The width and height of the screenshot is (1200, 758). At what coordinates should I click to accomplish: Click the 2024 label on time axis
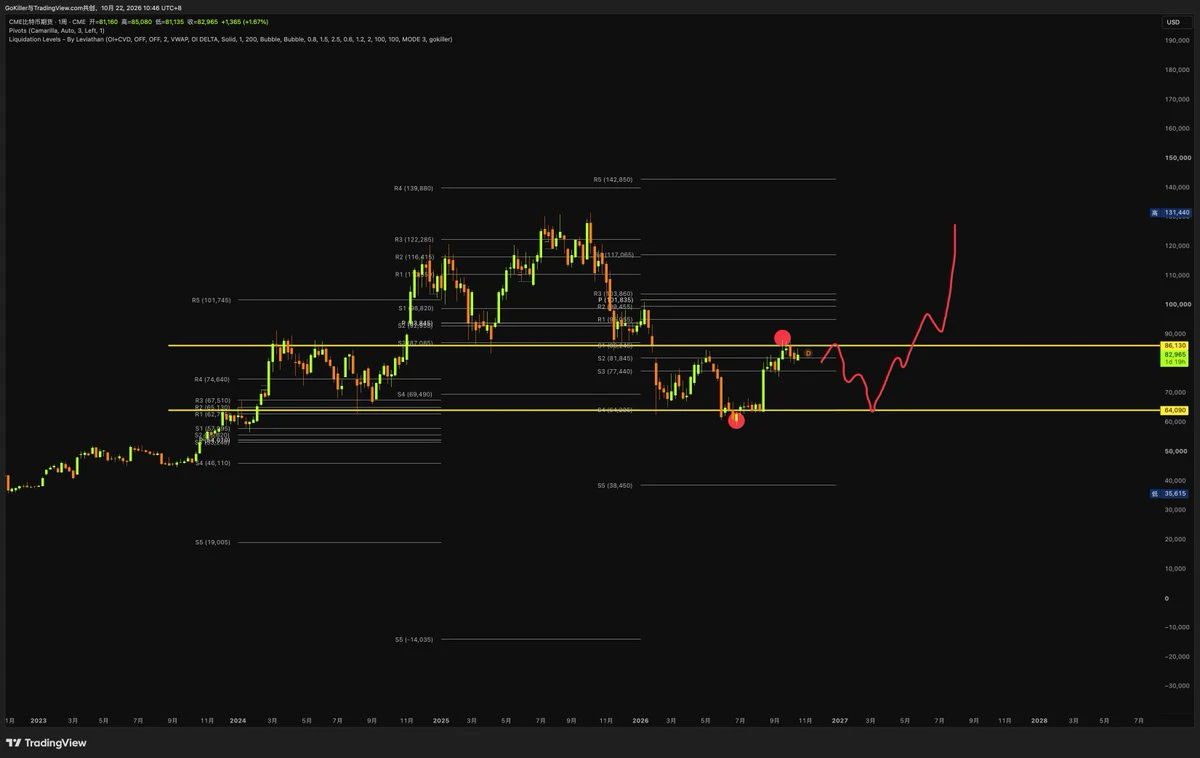(x=238, y=720)
